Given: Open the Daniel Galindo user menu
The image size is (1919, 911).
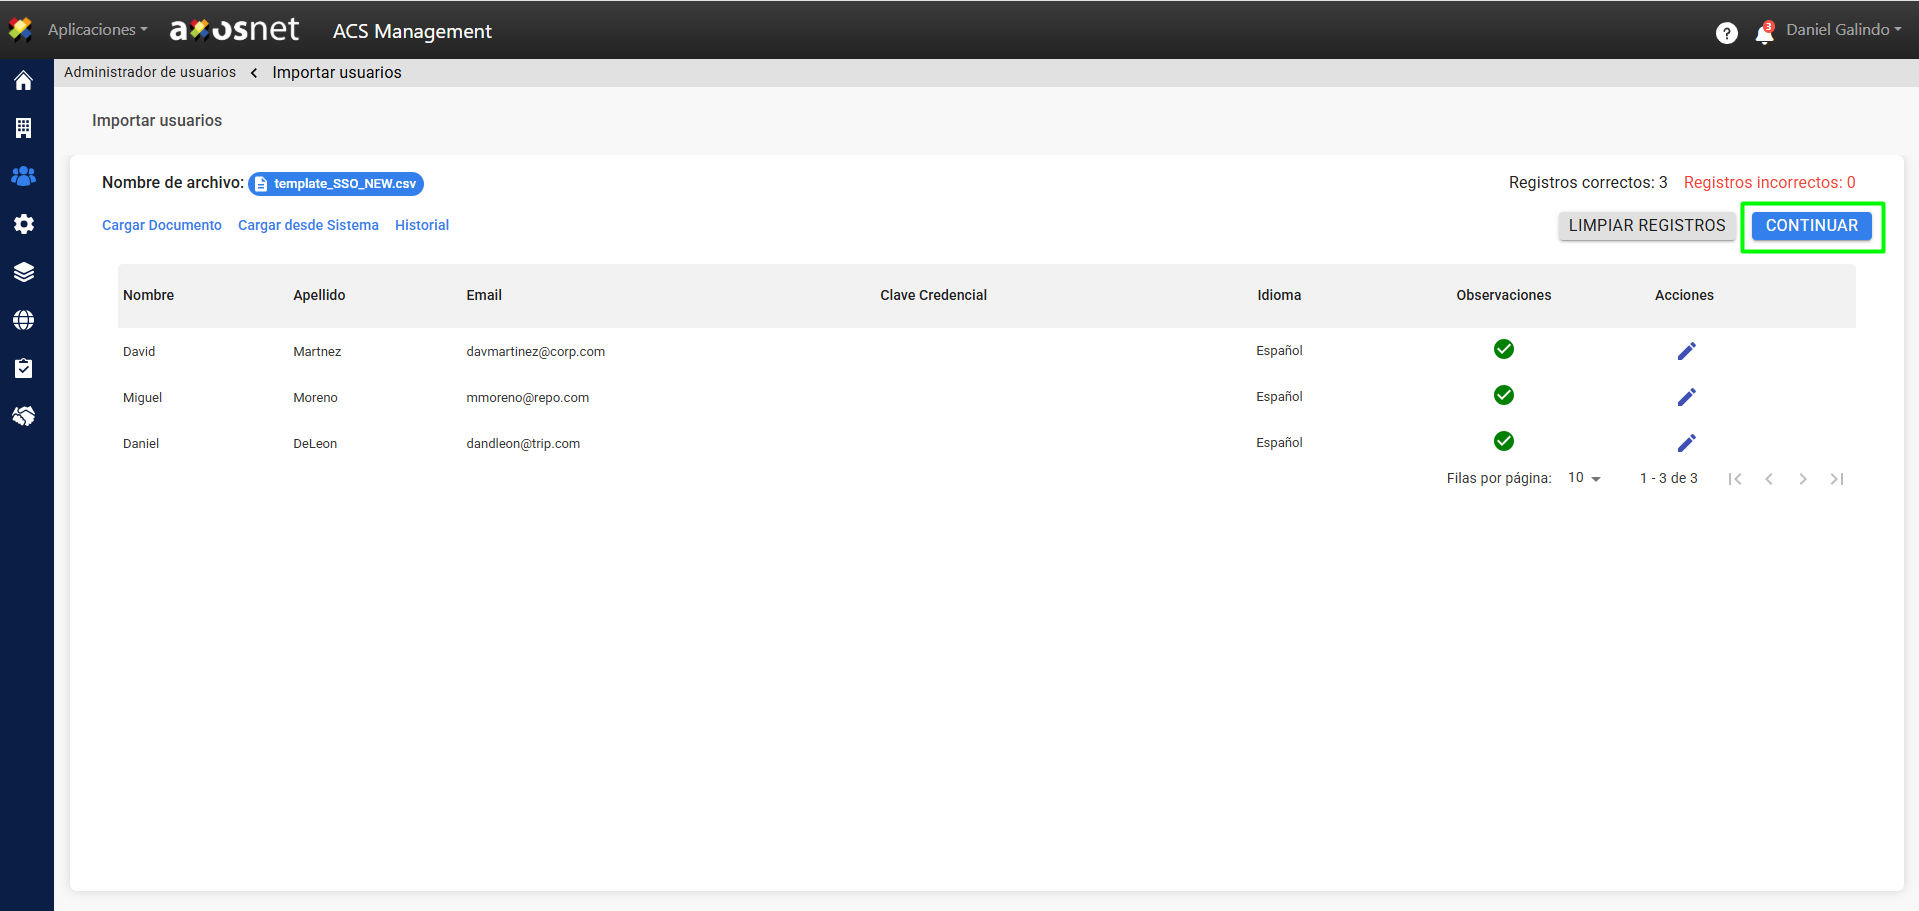Looking at the screenshot, I should click(x=1843, y=30).
